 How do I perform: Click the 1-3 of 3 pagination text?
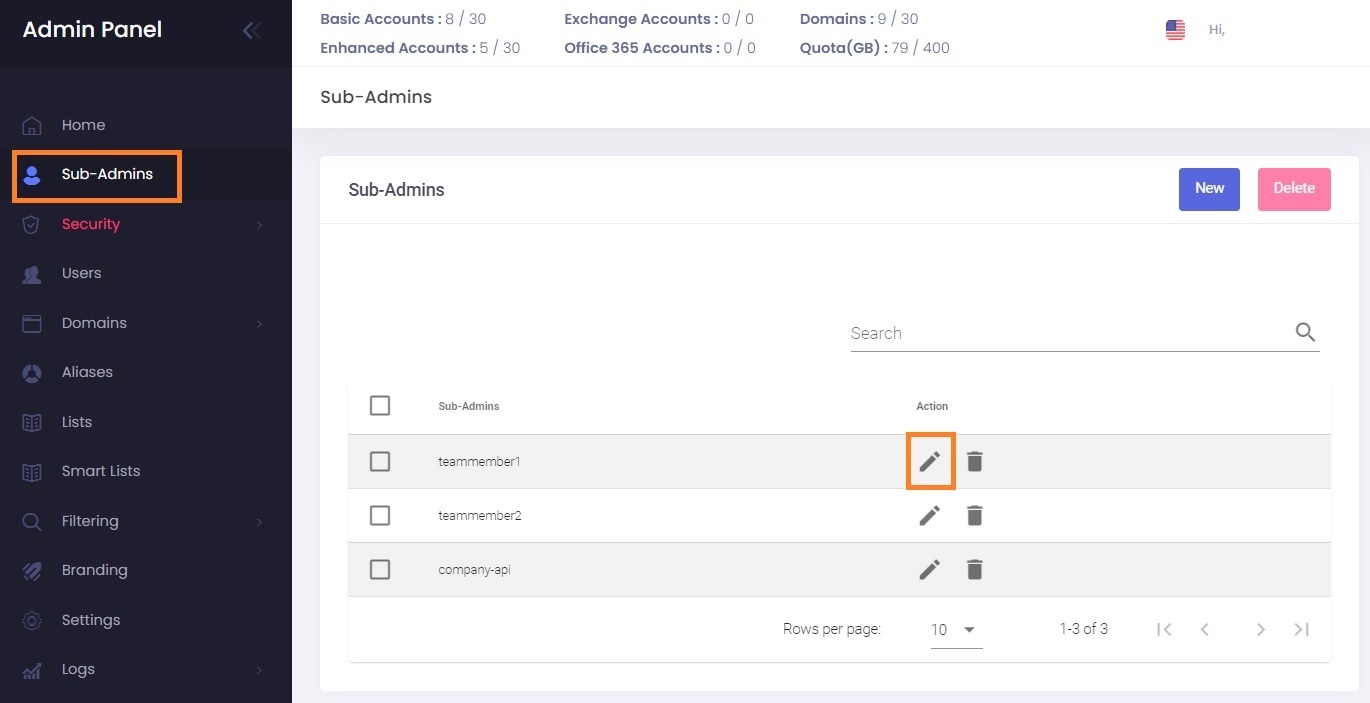[1084, 629]
